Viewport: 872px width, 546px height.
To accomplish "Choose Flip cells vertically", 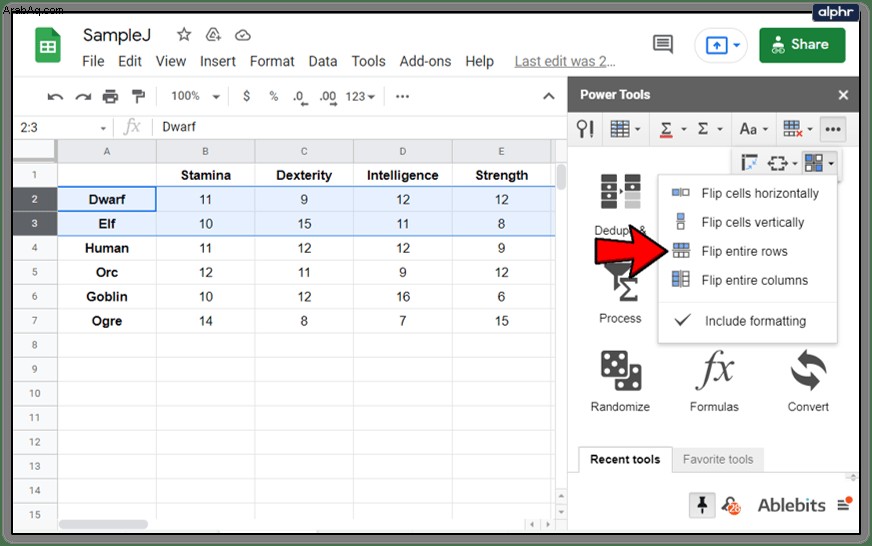I will 747,222.
